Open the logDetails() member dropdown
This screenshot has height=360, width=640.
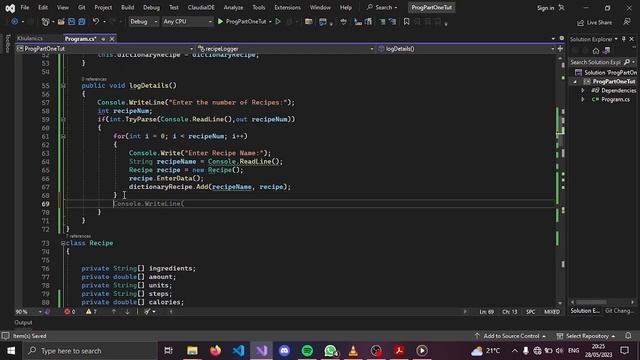click(x=466, y=49)
